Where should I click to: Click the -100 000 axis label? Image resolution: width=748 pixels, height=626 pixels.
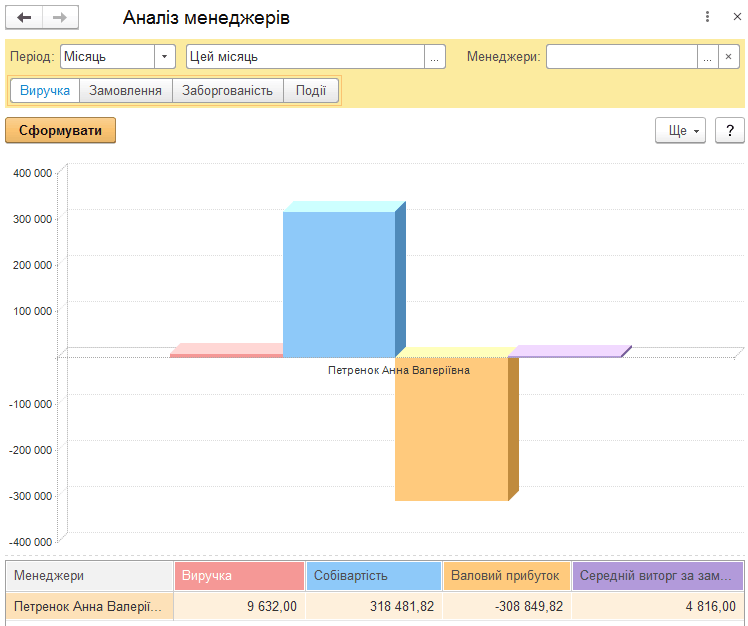pyautogui.click(x=31, y=404)
